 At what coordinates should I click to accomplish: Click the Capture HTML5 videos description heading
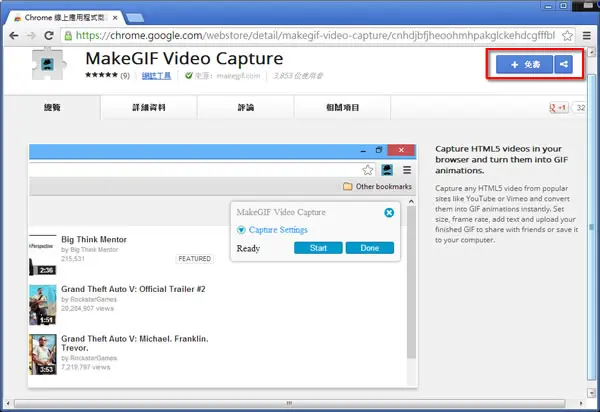point(502,160)
